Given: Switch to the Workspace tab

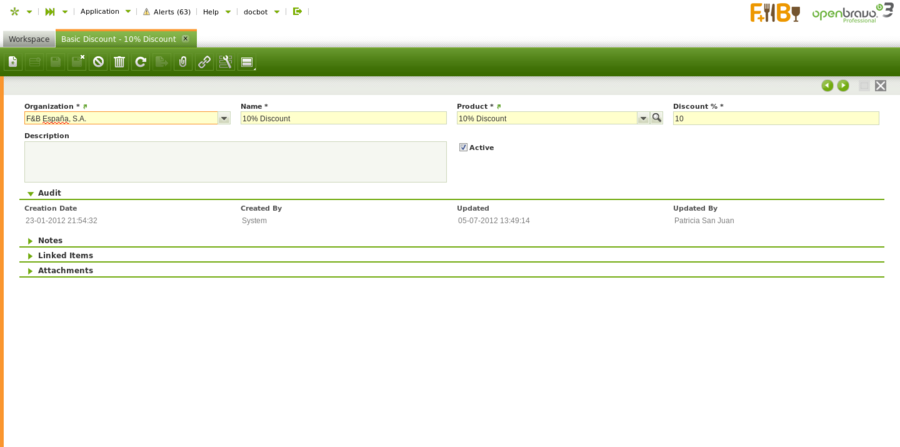Looking at the screenshot, I should (x=29, y=38).
